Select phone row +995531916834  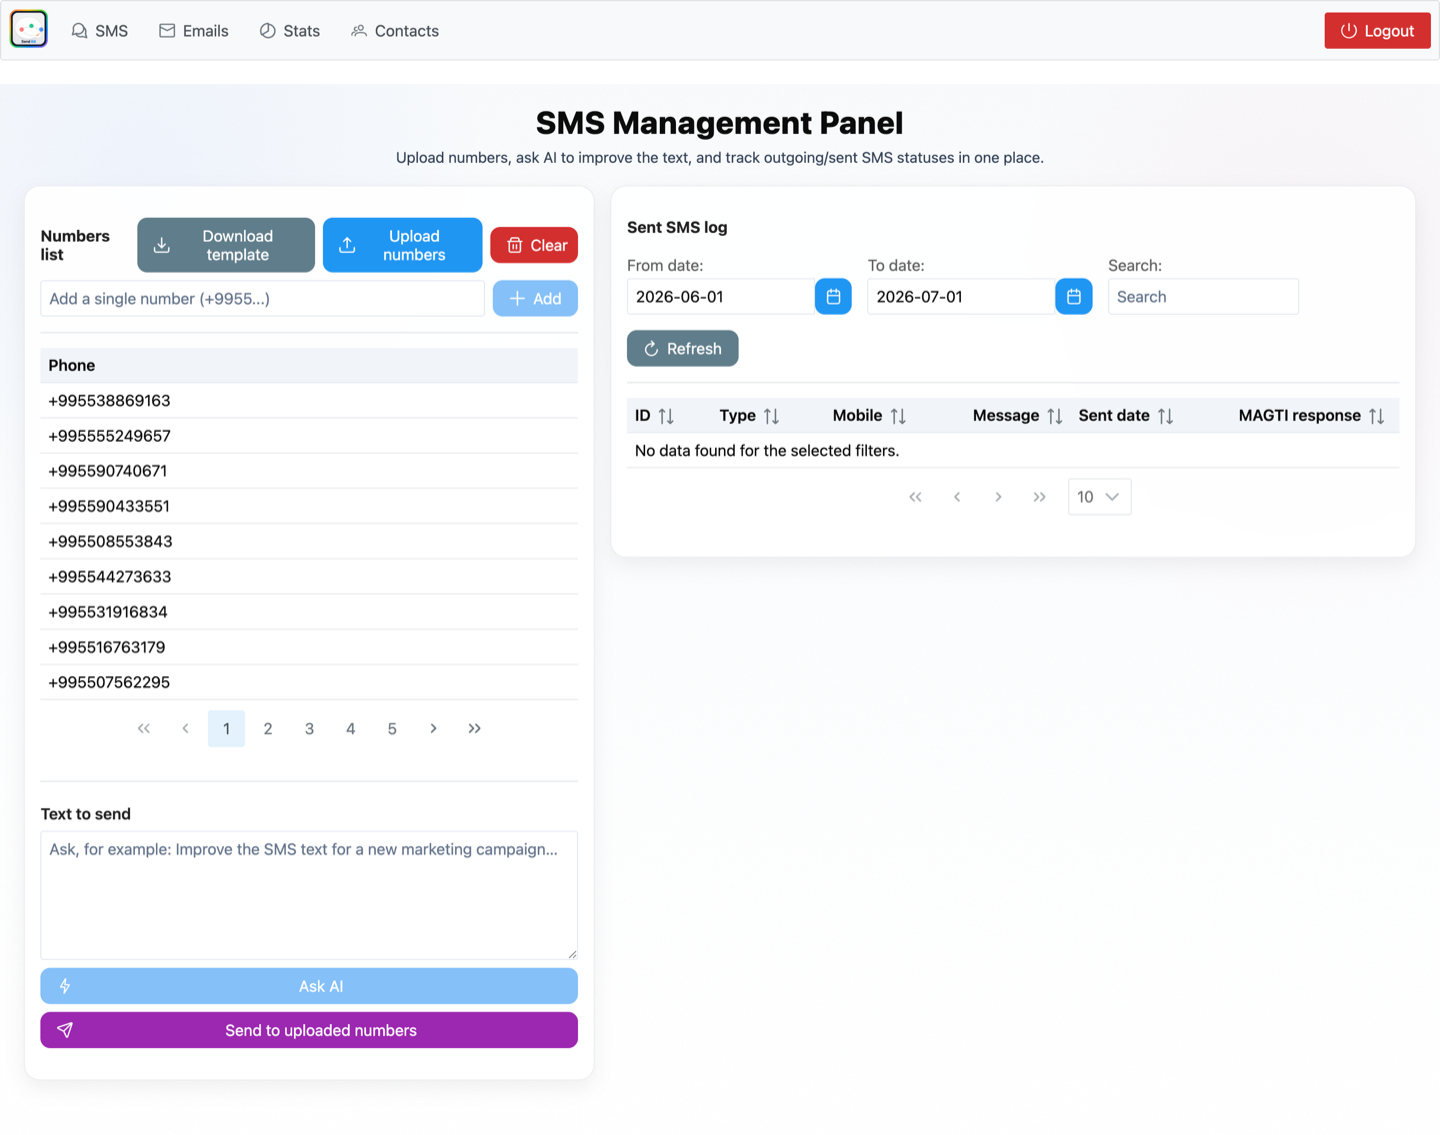[x=309, y=612]
